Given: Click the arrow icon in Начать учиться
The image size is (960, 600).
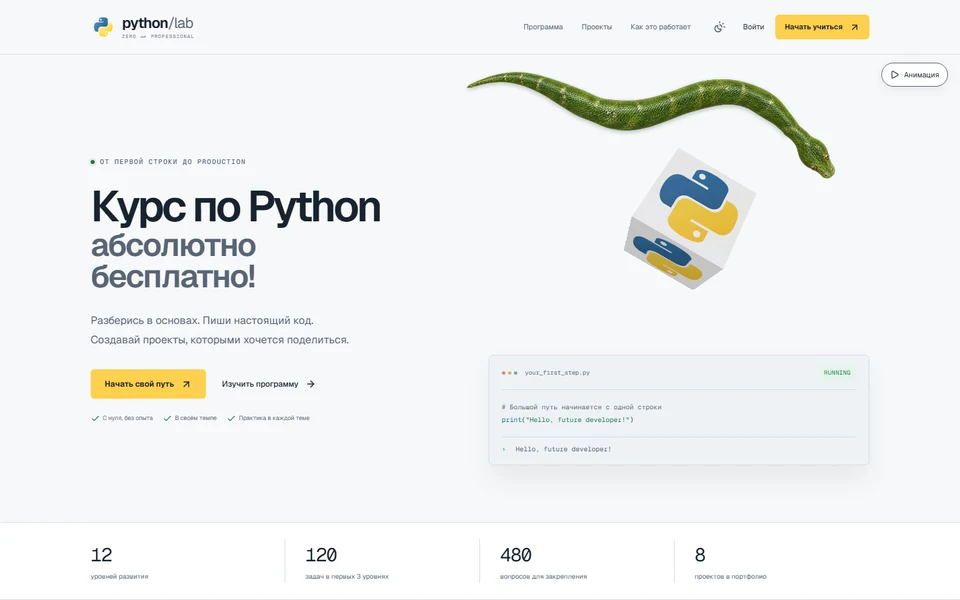Looking at the screenshot, I should [855, 27].
